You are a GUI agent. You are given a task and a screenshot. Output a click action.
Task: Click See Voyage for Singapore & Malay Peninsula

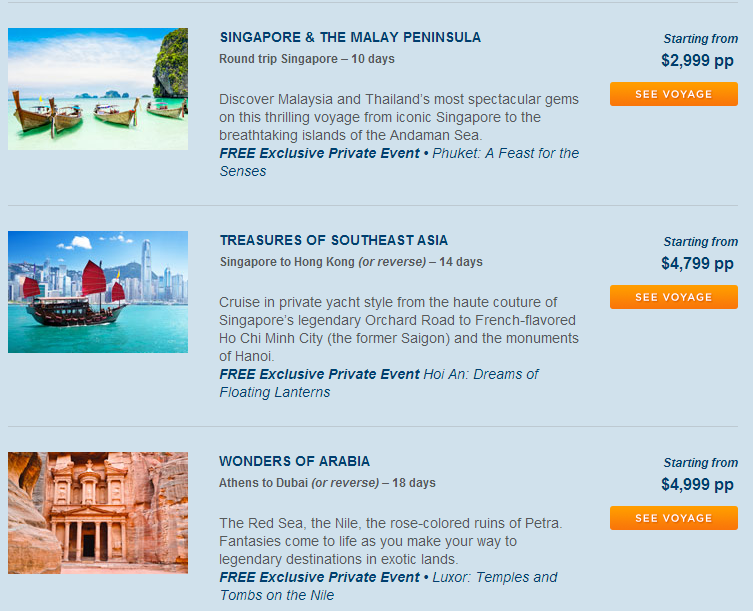tap(674, 94)
